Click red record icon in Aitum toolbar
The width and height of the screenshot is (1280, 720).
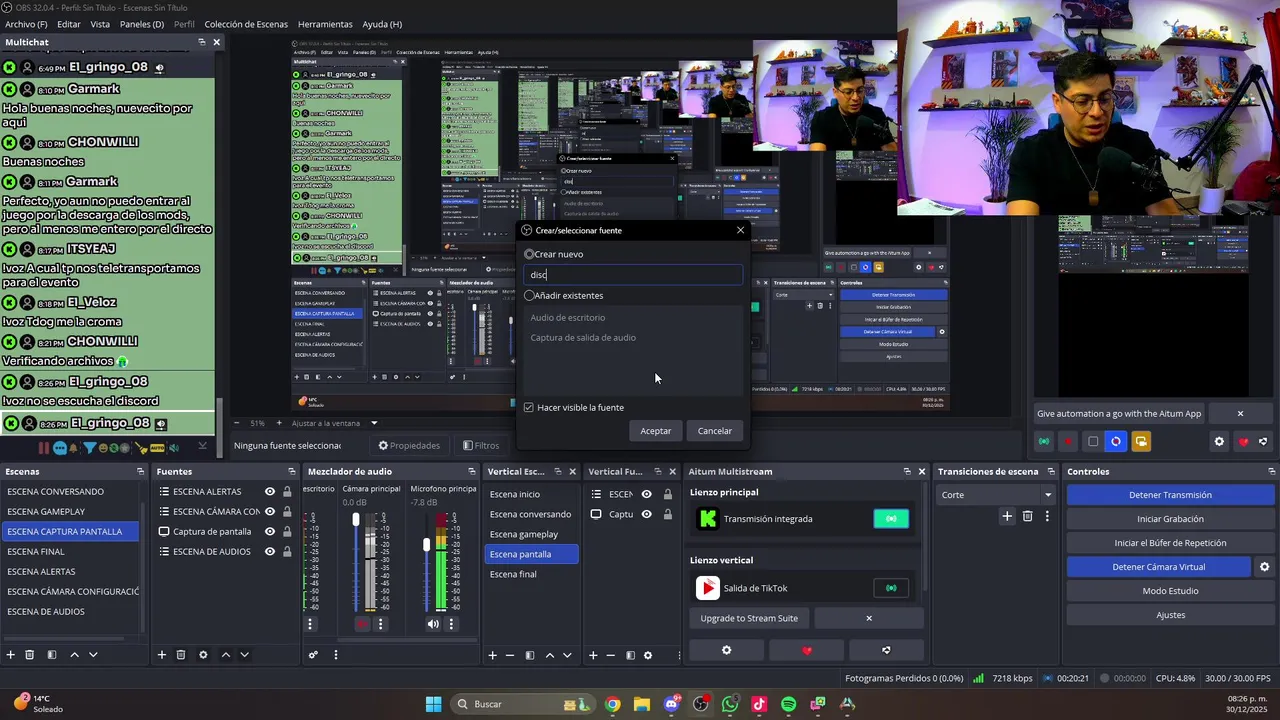click(x=1068, y=441)
